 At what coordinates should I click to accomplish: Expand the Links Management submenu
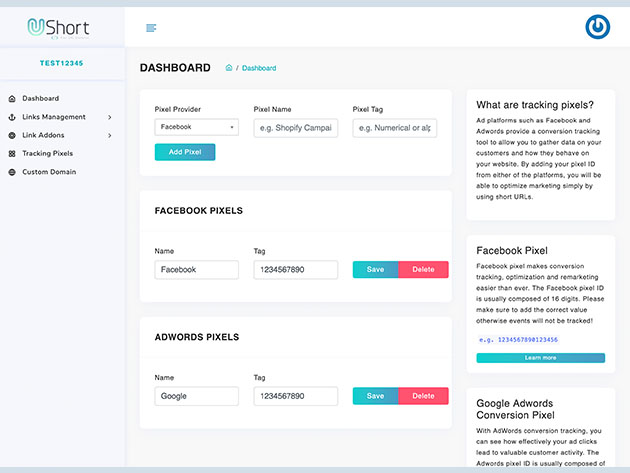click(x=109, y=117)
